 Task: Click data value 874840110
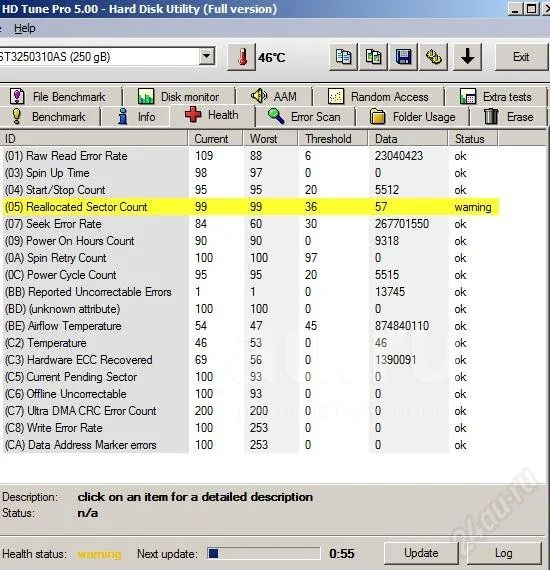(x=402, y=326)
